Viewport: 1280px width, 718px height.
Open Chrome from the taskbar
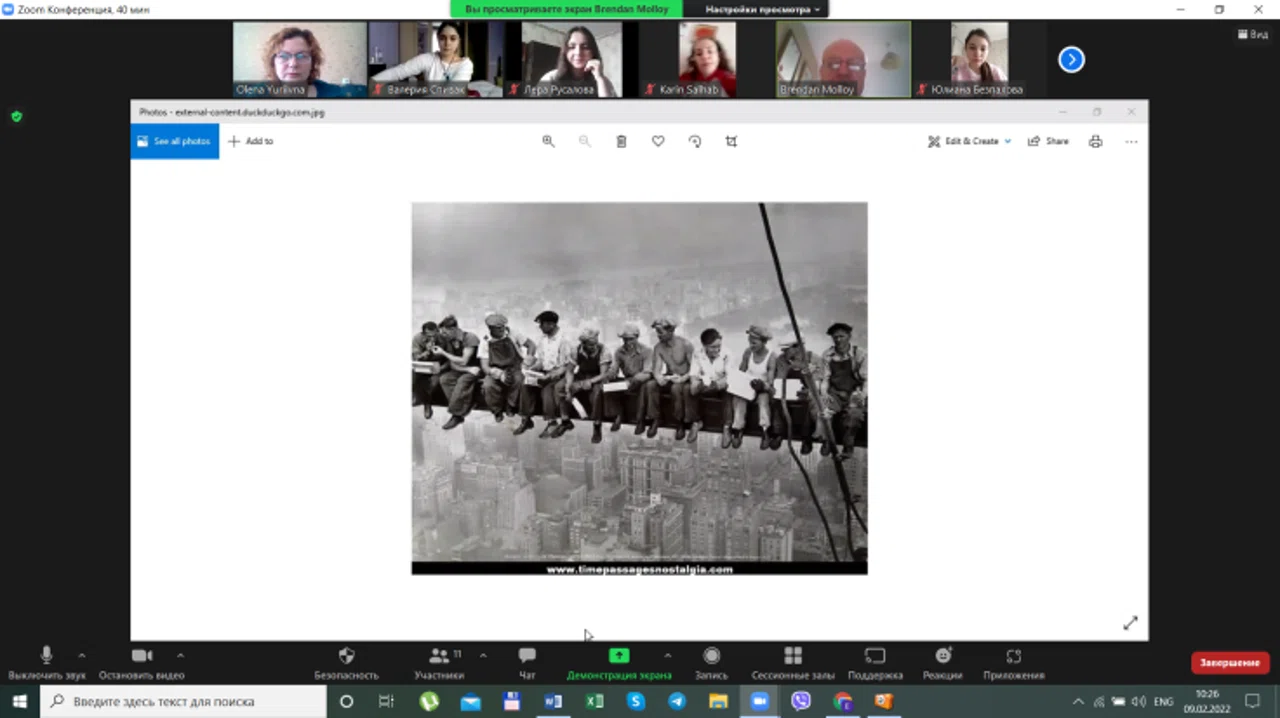tap(842, 701)
